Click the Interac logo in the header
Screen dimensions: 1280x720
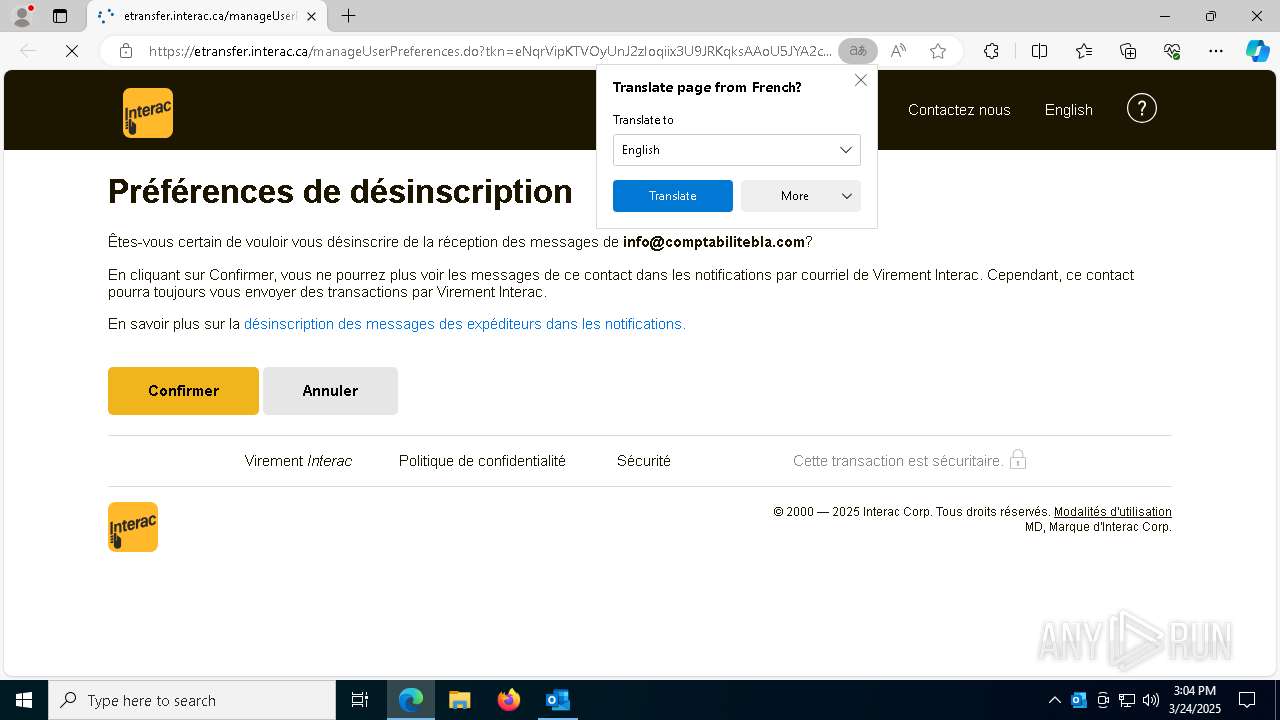pyautogui.click(x=148, y=113)
